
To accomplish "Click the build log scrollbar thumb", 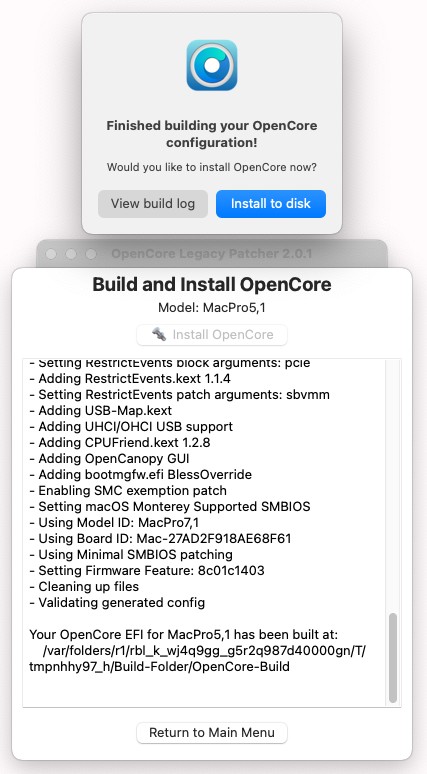I will [393, 658].
